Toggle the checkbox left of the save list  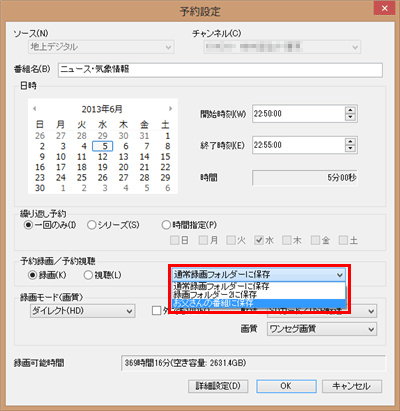pos(156,311)
